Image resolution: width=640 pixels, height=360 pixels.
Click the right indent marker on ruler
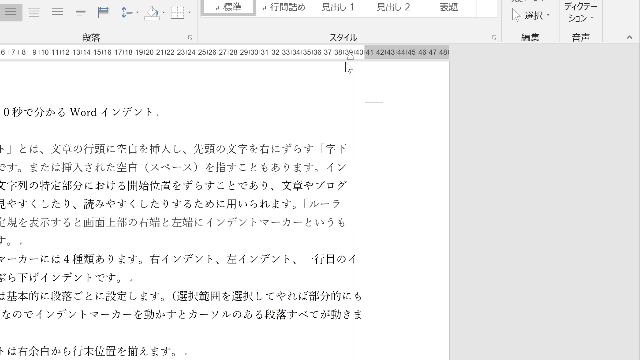[x=351, y=58]
